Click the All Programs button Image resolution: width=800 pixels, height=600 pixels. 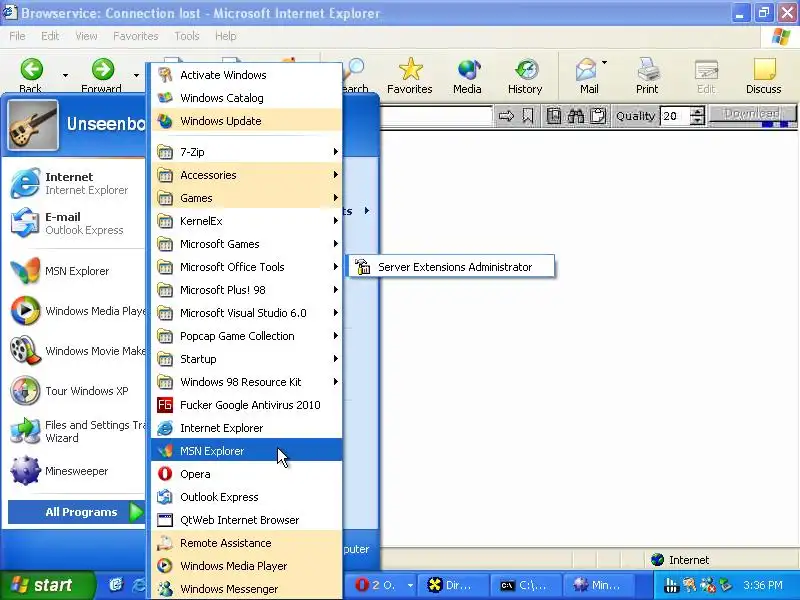(77, 512)
